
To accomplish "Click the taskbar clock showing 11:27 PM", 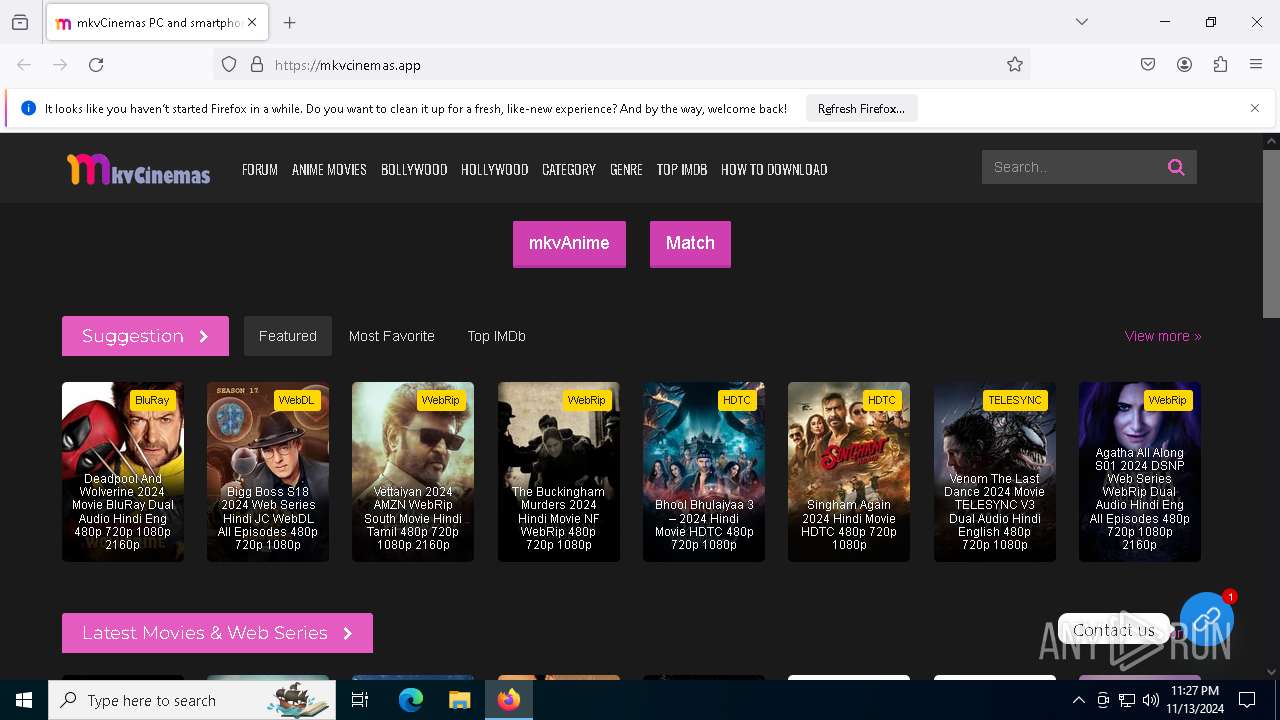I will click(1195, 700).
